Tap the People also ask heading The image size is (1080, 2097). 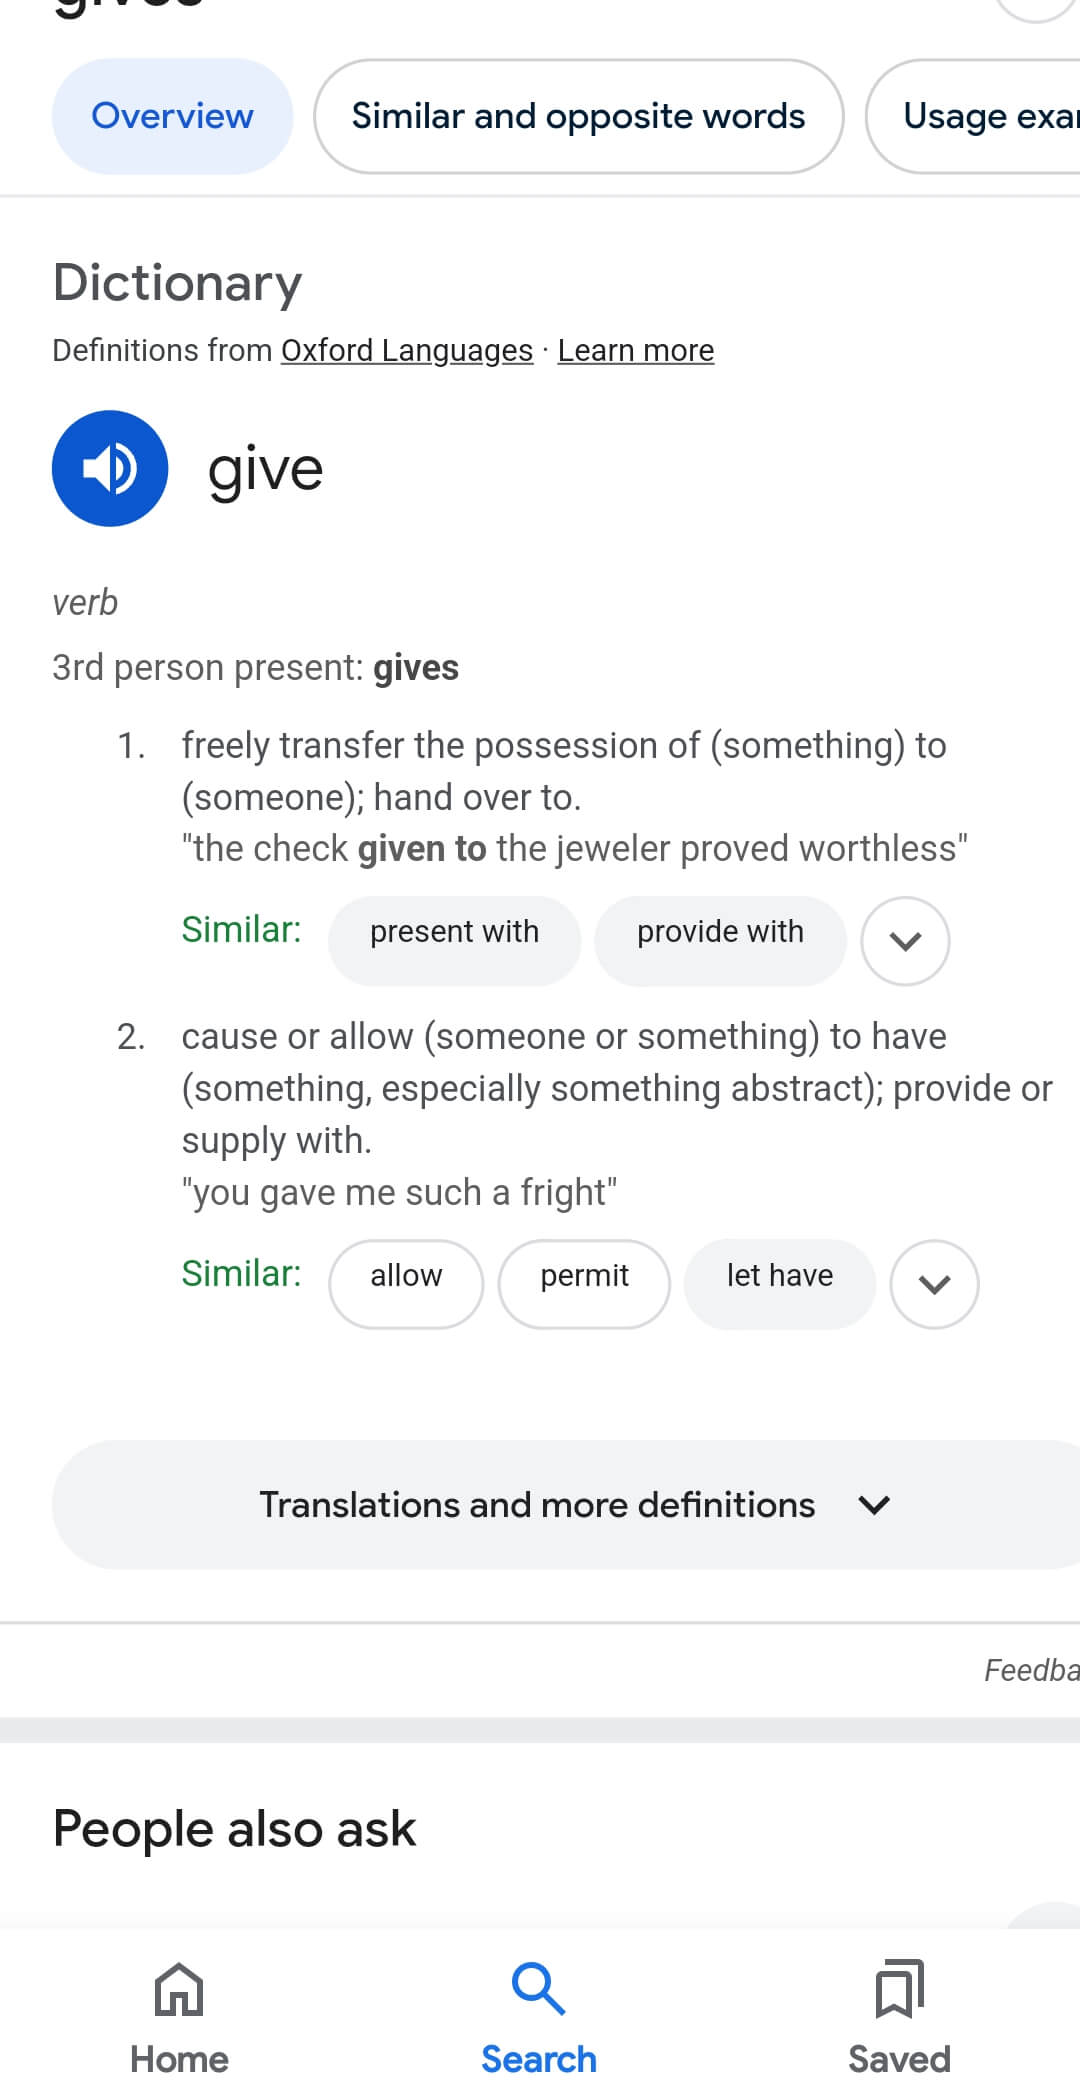click(x=234, y=1829)
